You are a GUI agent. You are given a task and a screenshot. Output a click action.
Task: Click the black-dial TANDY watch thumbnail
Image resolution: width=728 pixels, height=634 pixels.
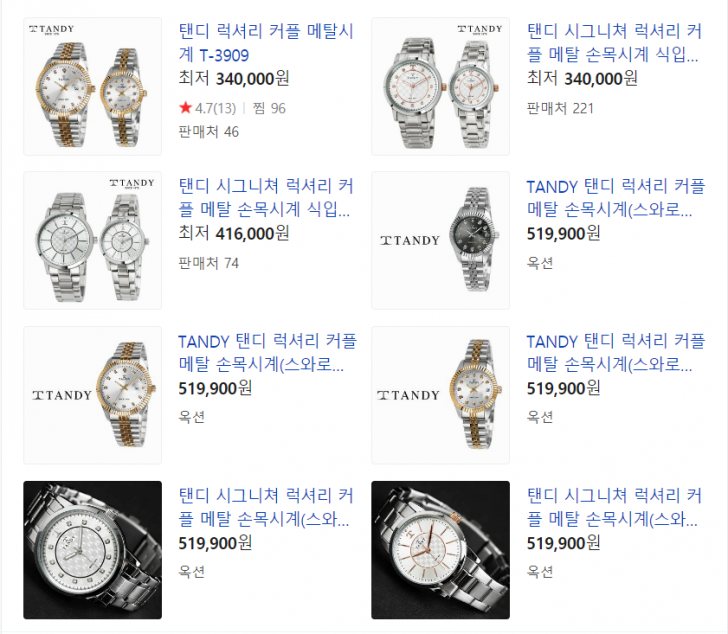coord(441,240)
